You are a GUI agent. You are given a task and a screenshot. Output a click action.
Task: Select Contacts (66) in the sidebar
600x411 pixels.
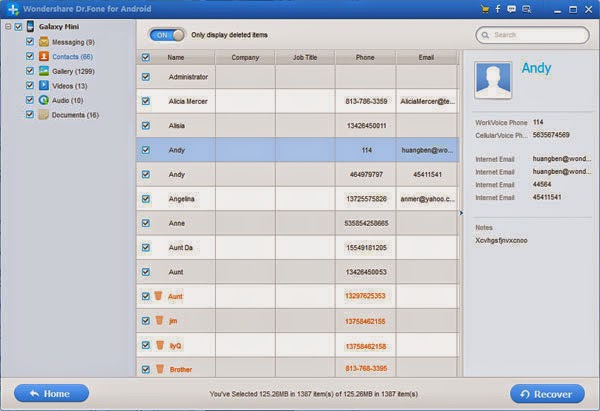point(72,57)
